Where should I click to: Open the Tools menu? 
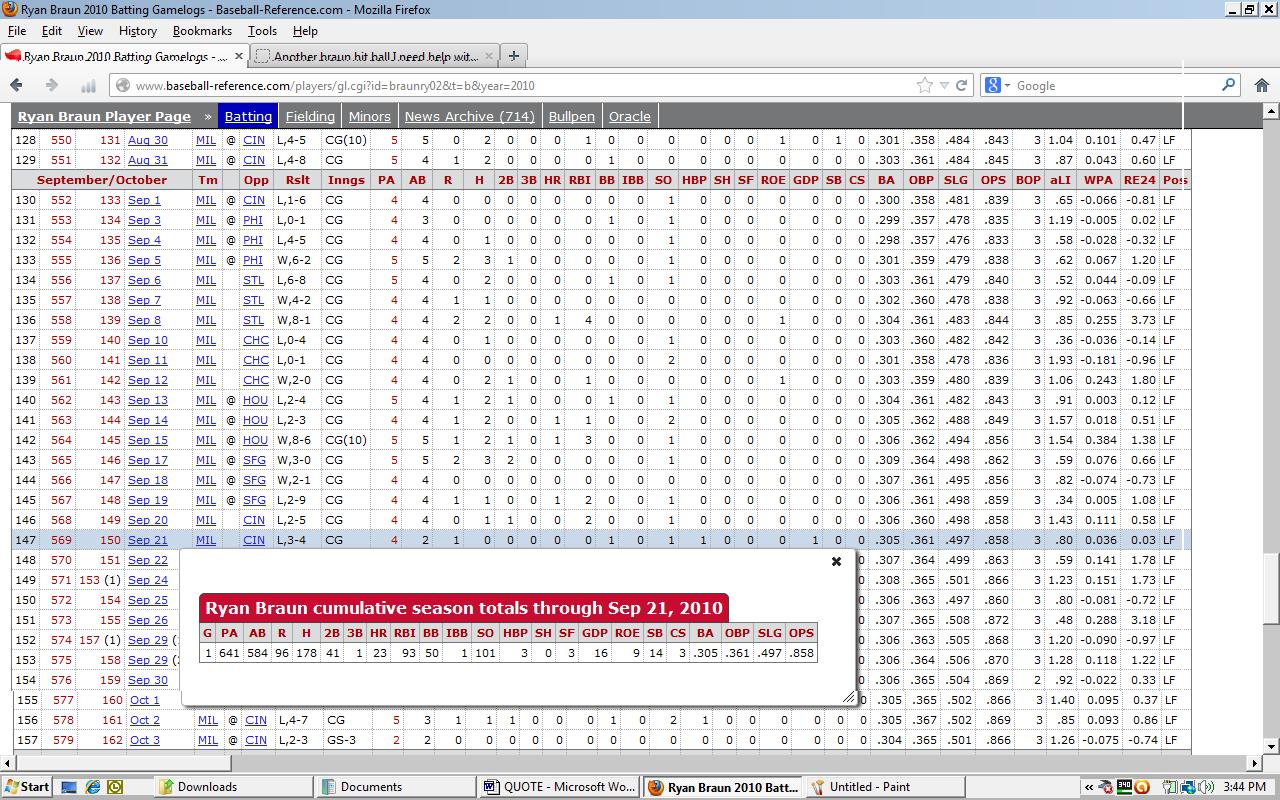click(262, 31)
